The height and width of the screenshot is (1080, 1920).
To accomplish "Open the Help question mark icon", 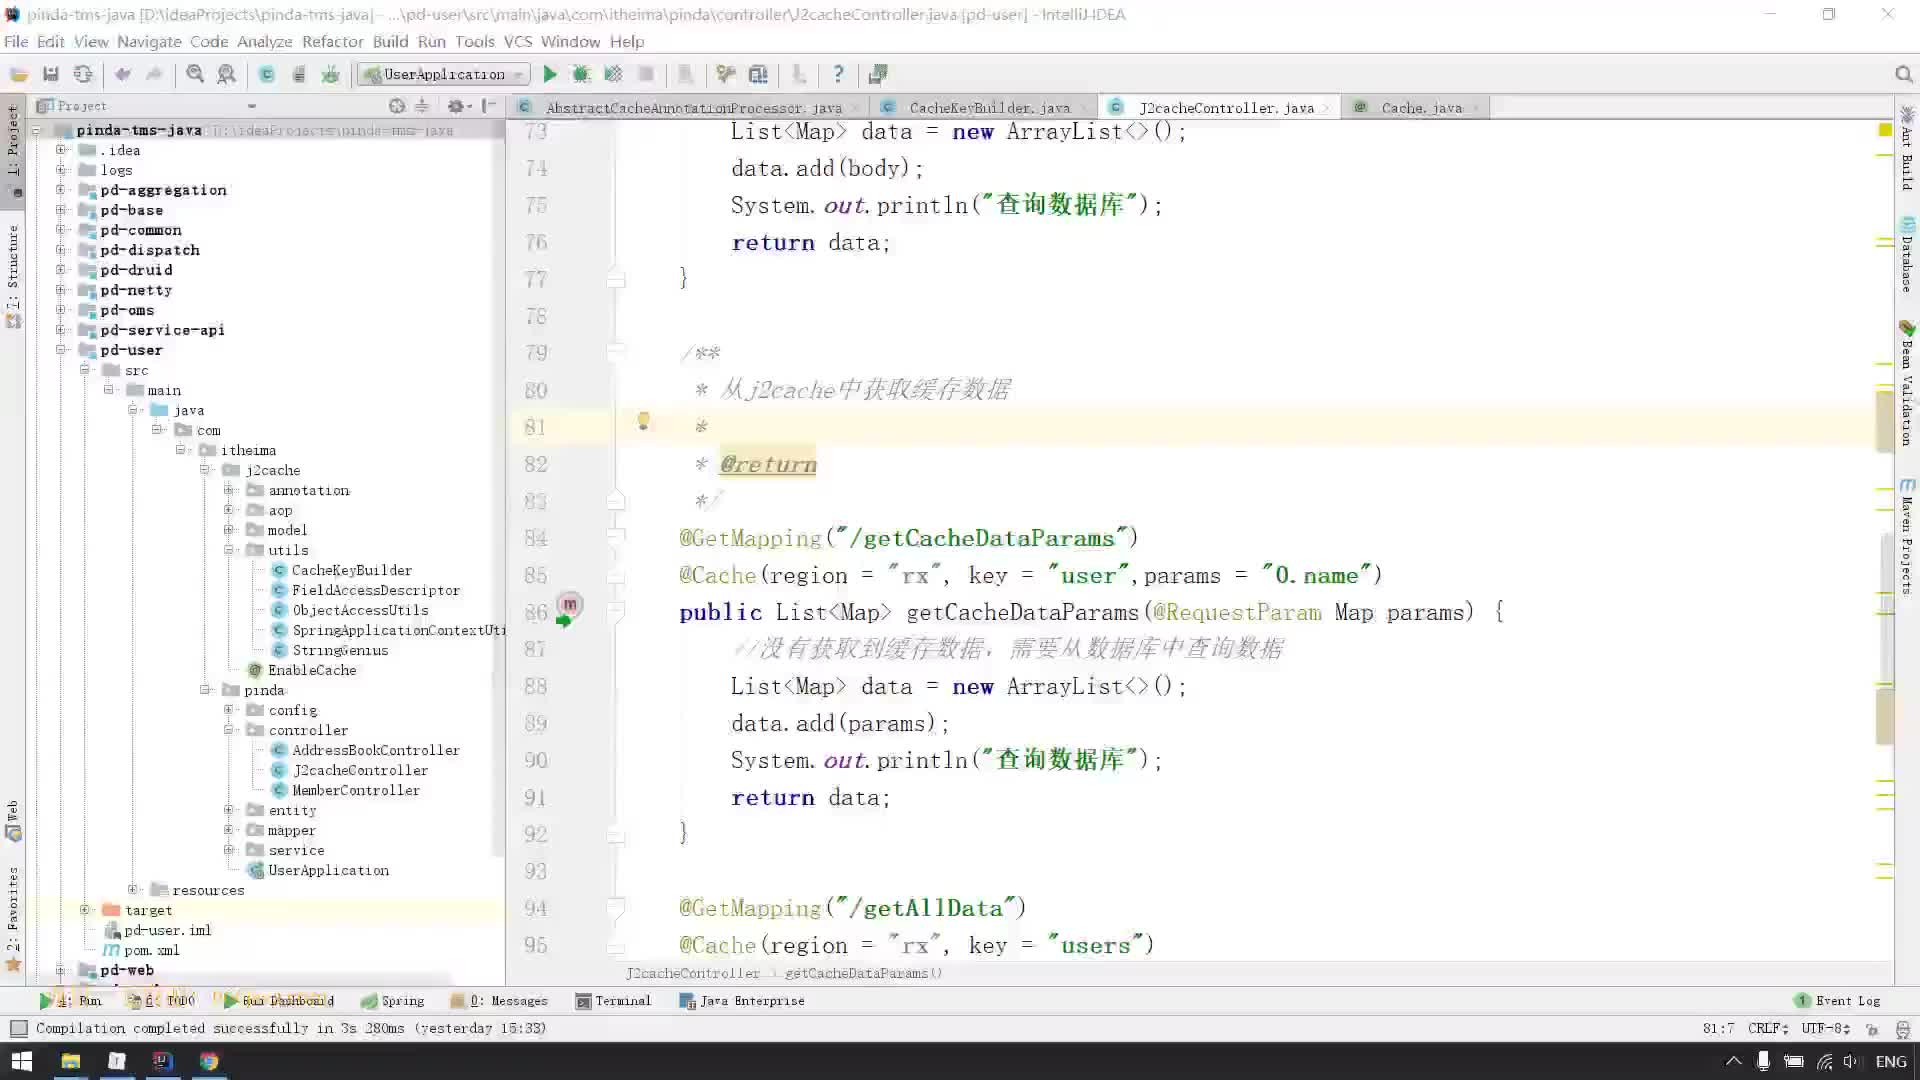I will pyautogui.click(x=838, y=74).
